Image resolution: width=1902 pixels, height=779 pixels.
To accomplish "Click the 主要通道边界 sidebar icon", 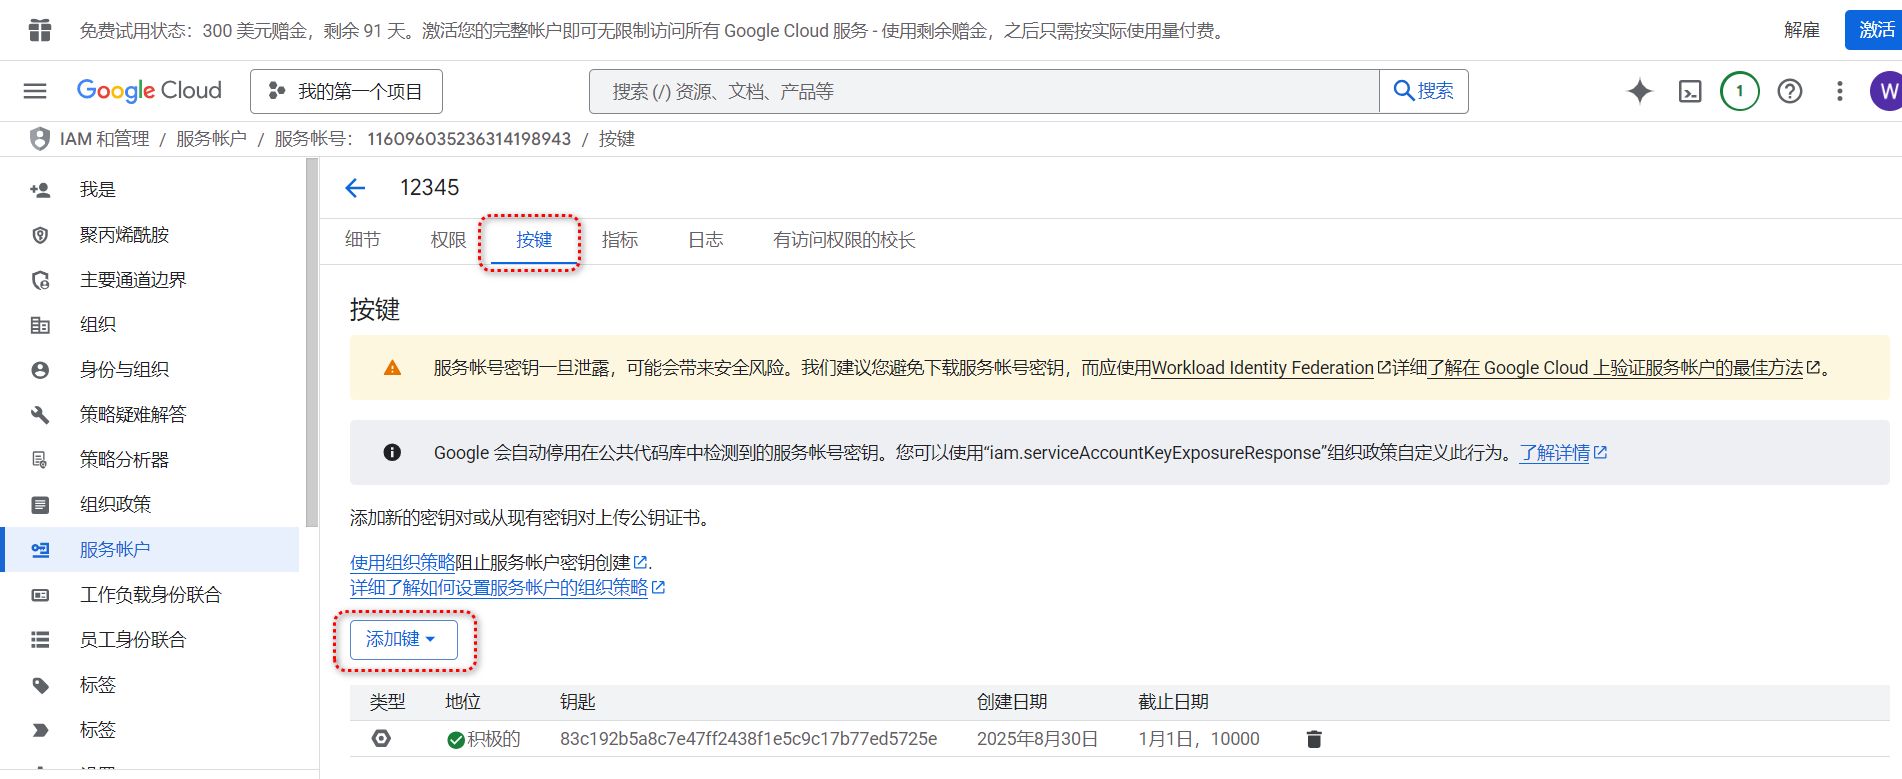I will (x=40, y=280).
